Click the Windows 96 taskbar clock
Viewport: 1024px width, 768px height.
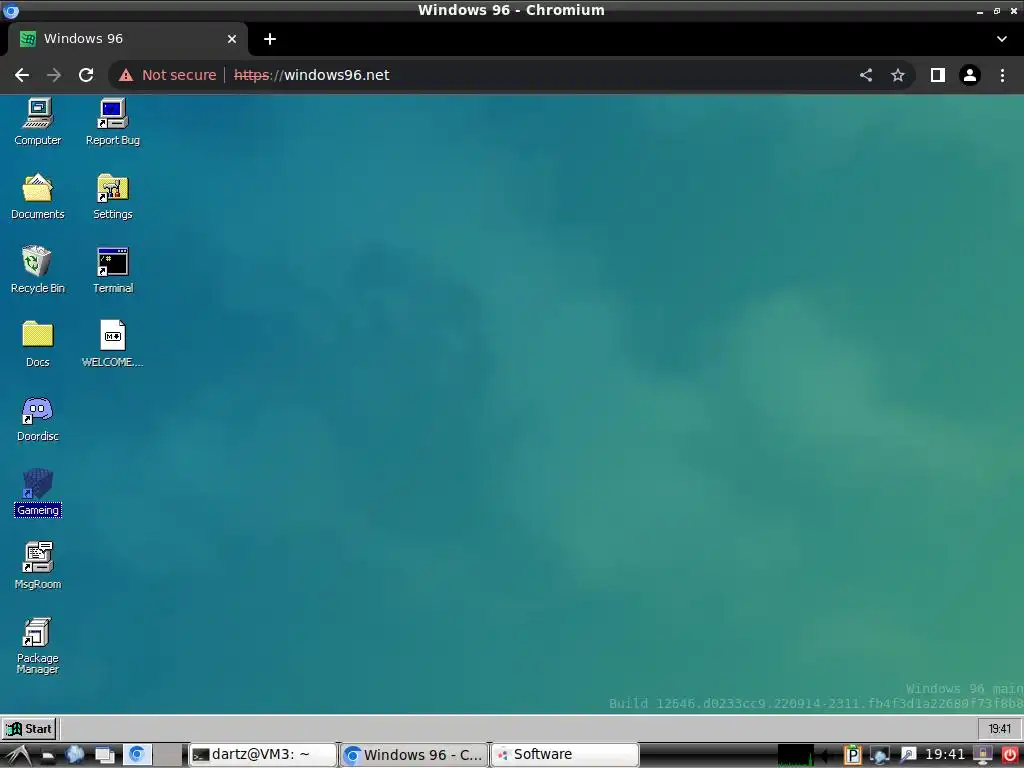pyautogui.click(x=999, y=729)
